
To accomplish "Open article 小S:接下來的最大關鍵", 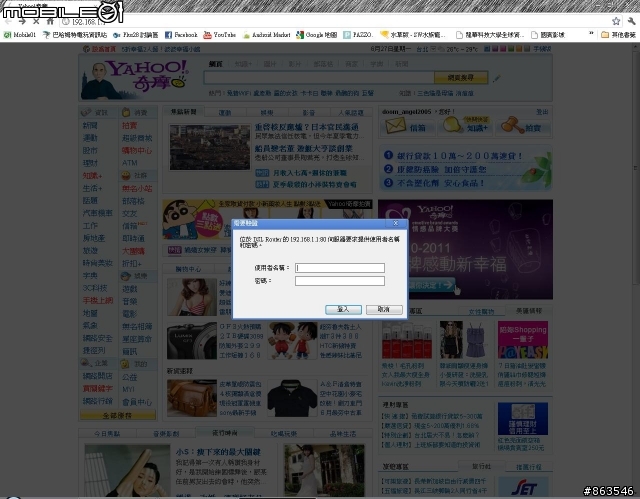I will 218,452.
